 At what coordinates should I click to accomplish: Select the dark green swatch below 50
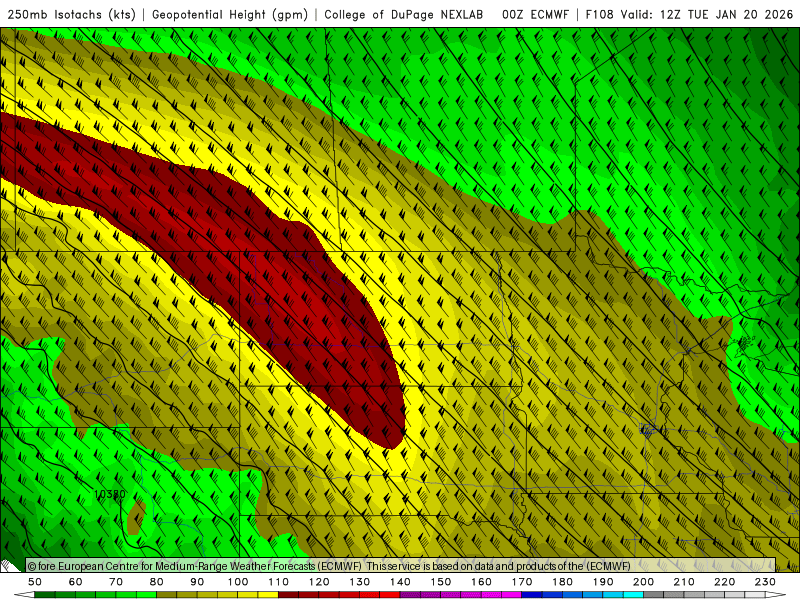[44, 594]
